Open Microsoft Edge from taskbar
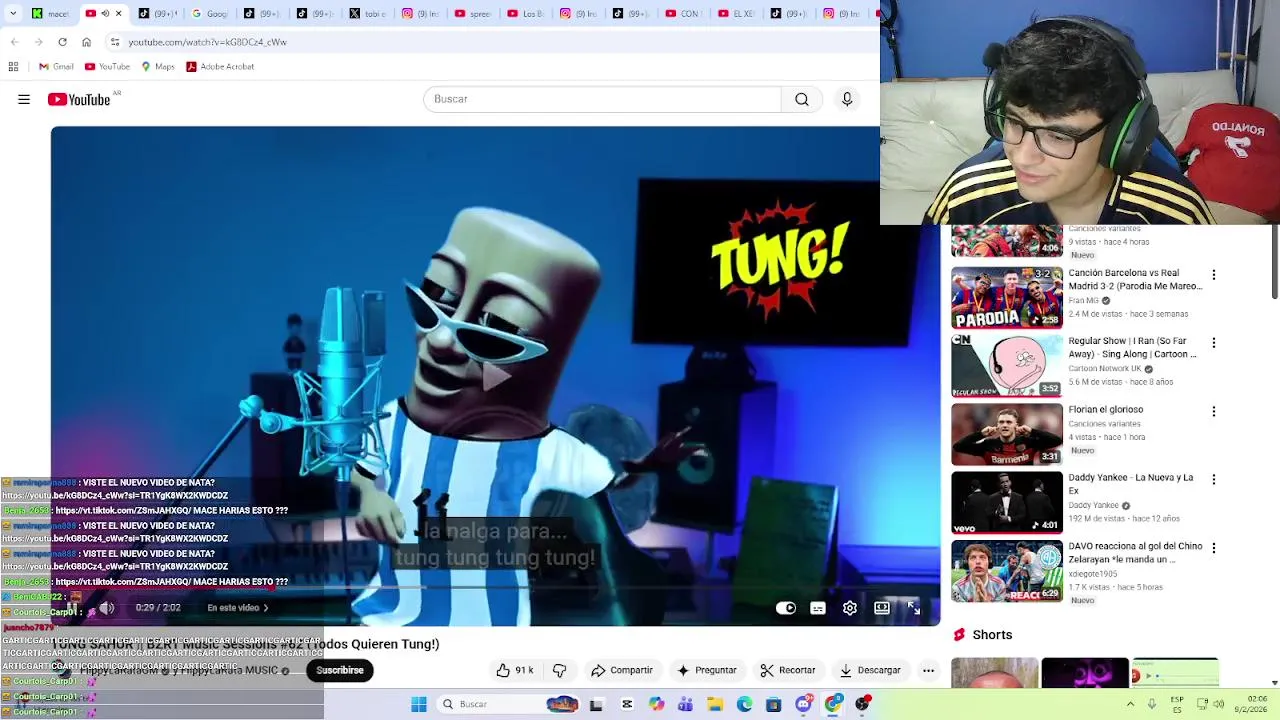The height and width of the screenshot is (720, 1280). pyautogui.click(x=744, y=704)
